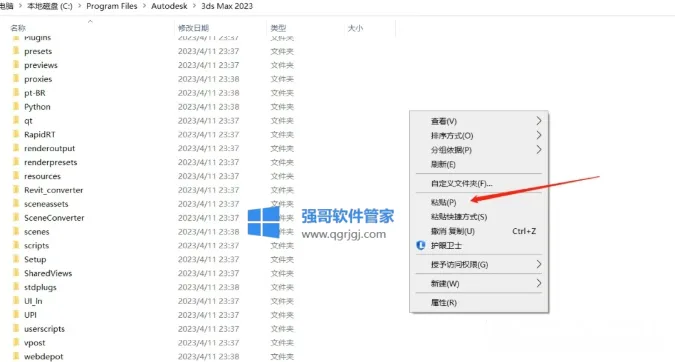Select the UI_ln folder icon
This screenshot has width=675, height=362.
tap(16, 300)
